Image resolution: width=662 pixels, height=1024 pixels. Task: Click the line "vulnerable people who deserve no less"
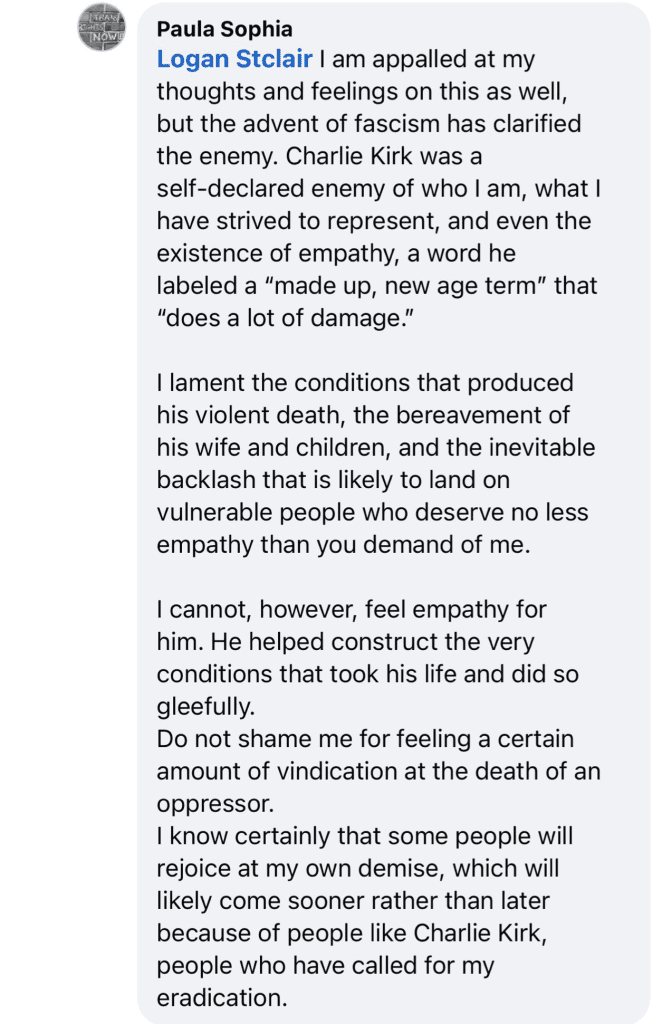[372, 511]
